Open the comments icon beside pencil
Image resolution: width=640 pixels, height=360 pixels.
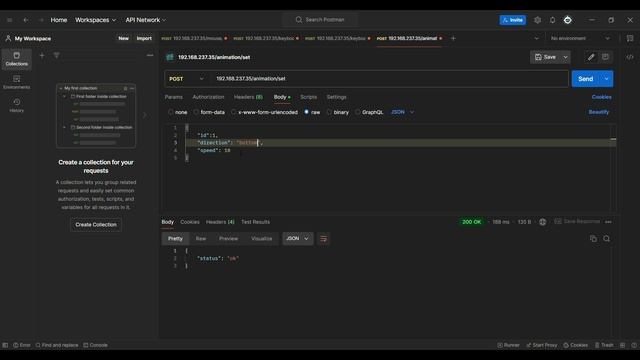pos(605,57)
